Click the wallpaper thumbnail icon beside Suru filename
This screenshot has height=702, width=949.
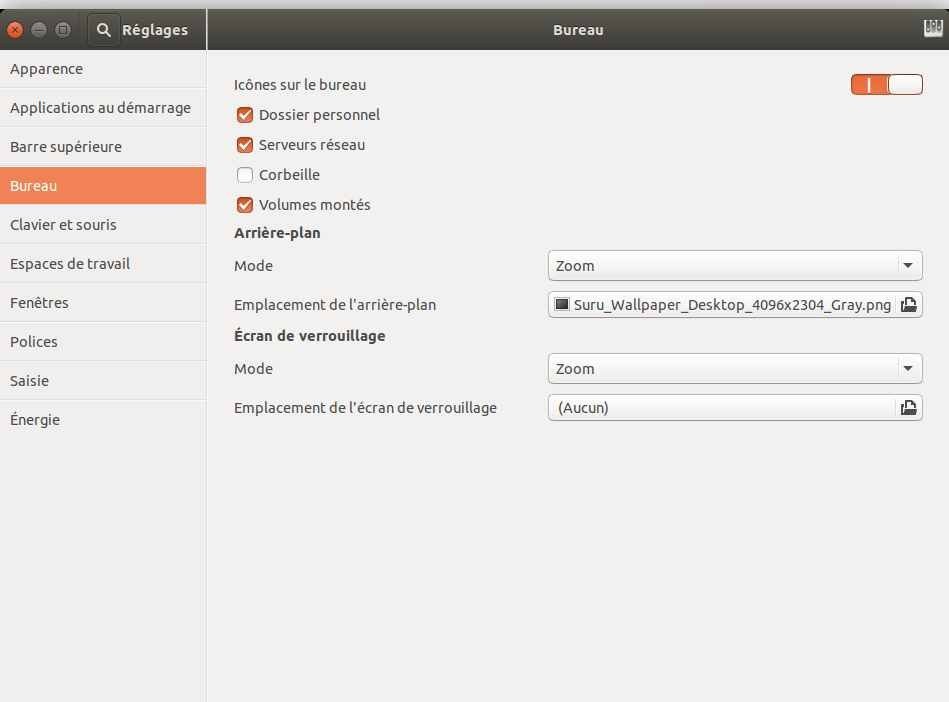tap(562, 305)
